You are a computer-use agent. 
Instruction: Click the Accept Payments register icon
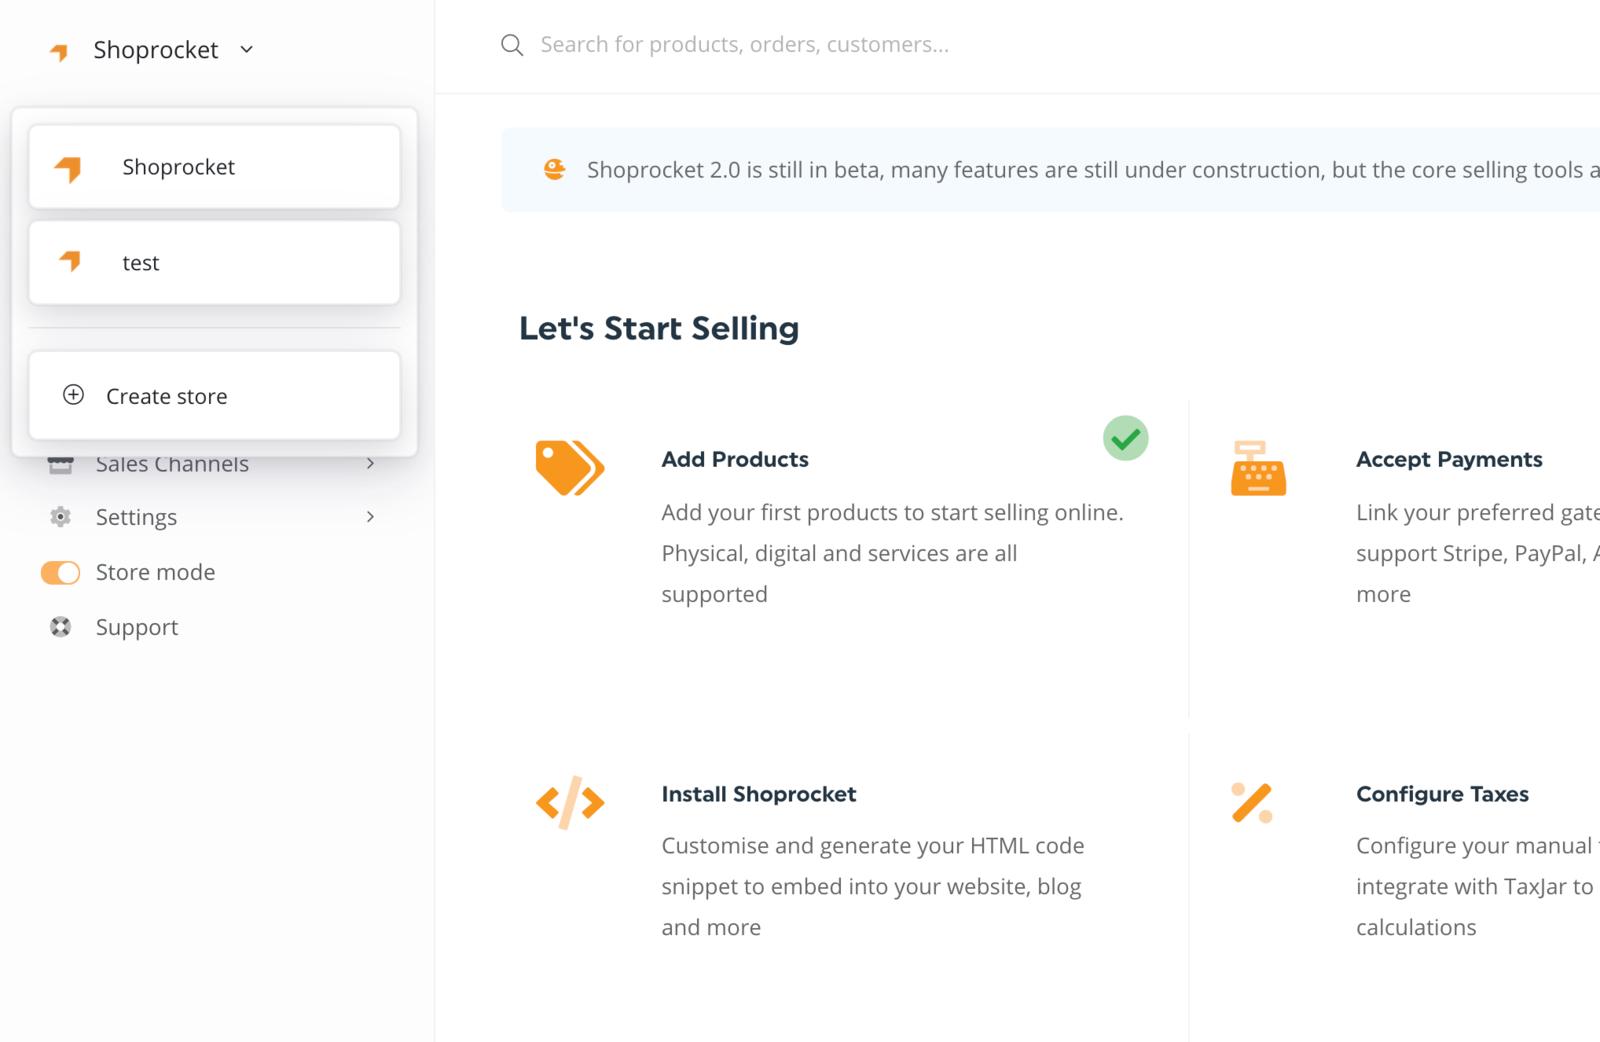point(1258,468)
